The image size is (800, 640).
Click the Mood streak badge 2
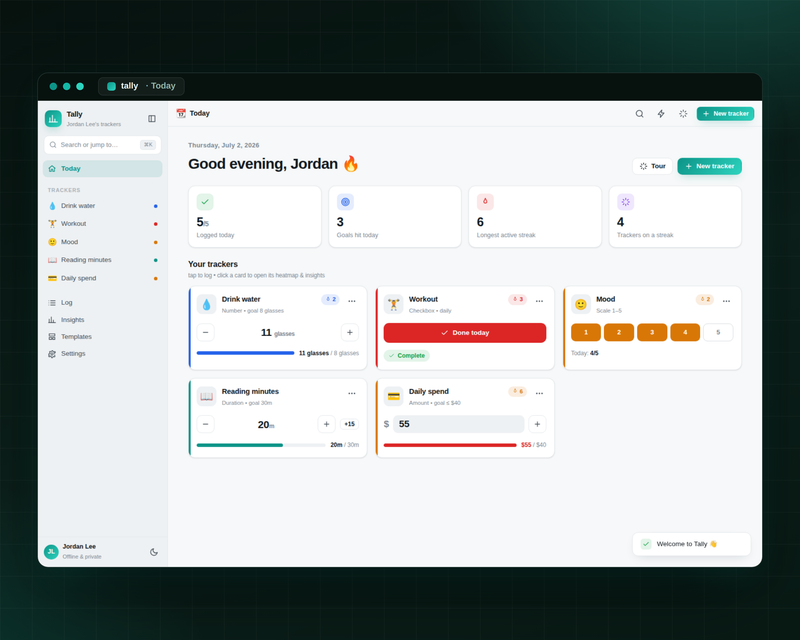[705, 300]
